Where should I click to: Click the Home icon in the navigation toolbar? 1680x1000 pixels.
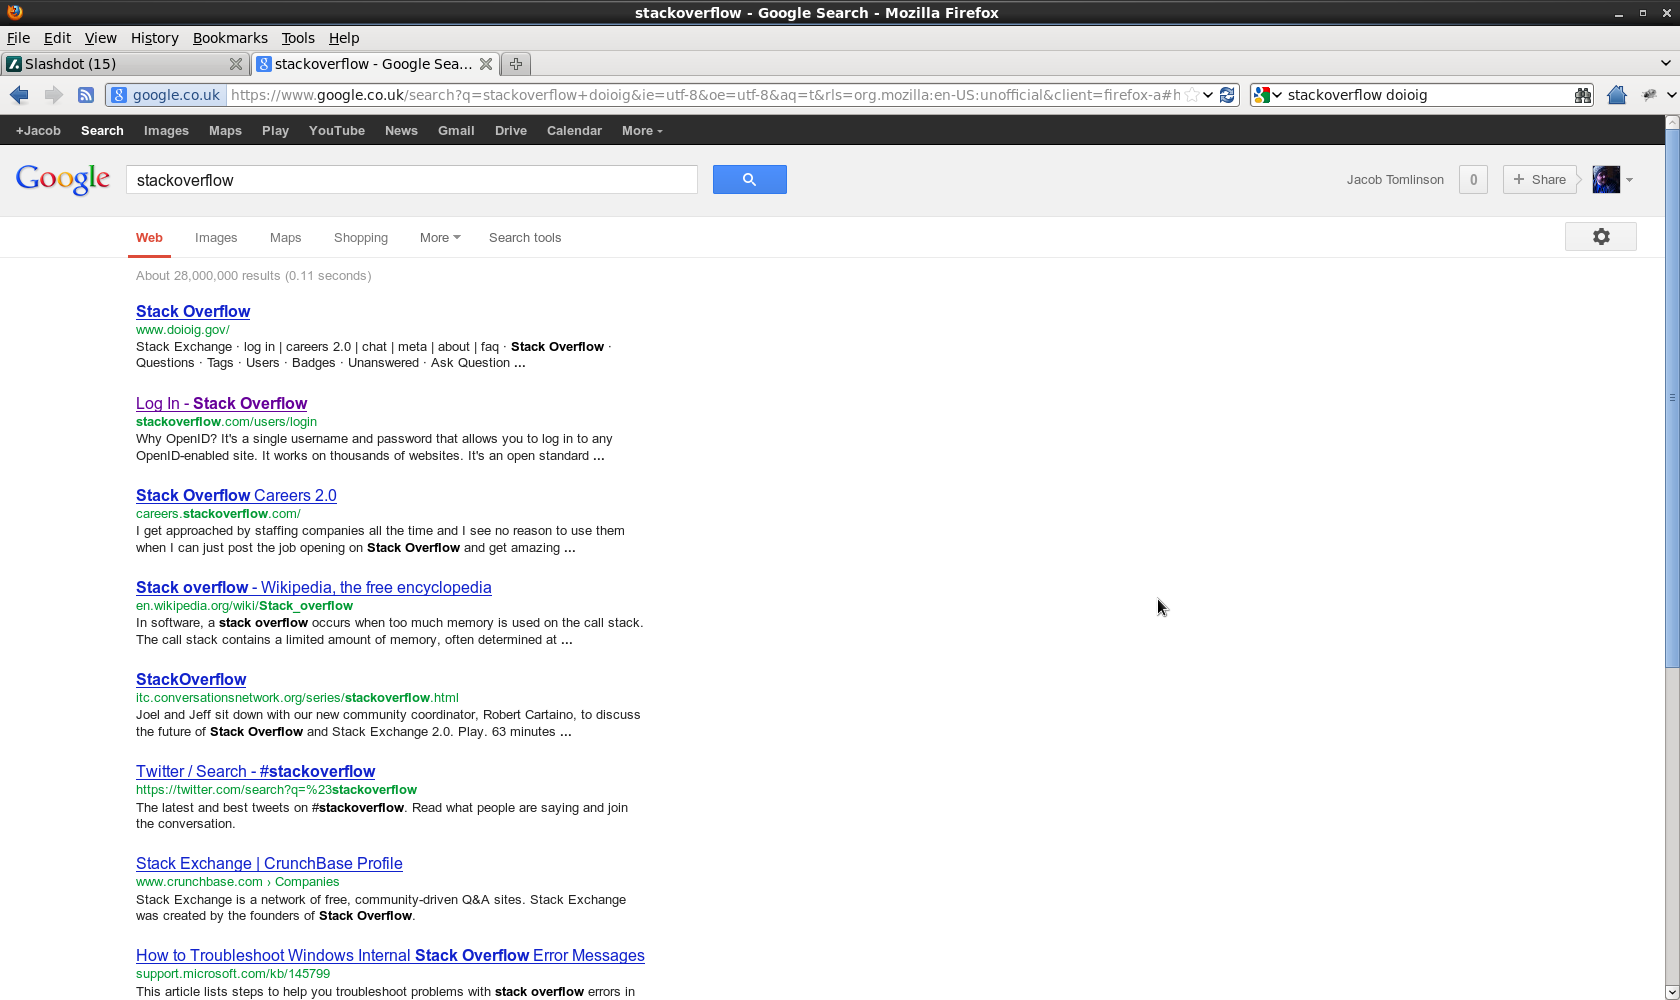pyautogui.click(x=1618, y=94)
